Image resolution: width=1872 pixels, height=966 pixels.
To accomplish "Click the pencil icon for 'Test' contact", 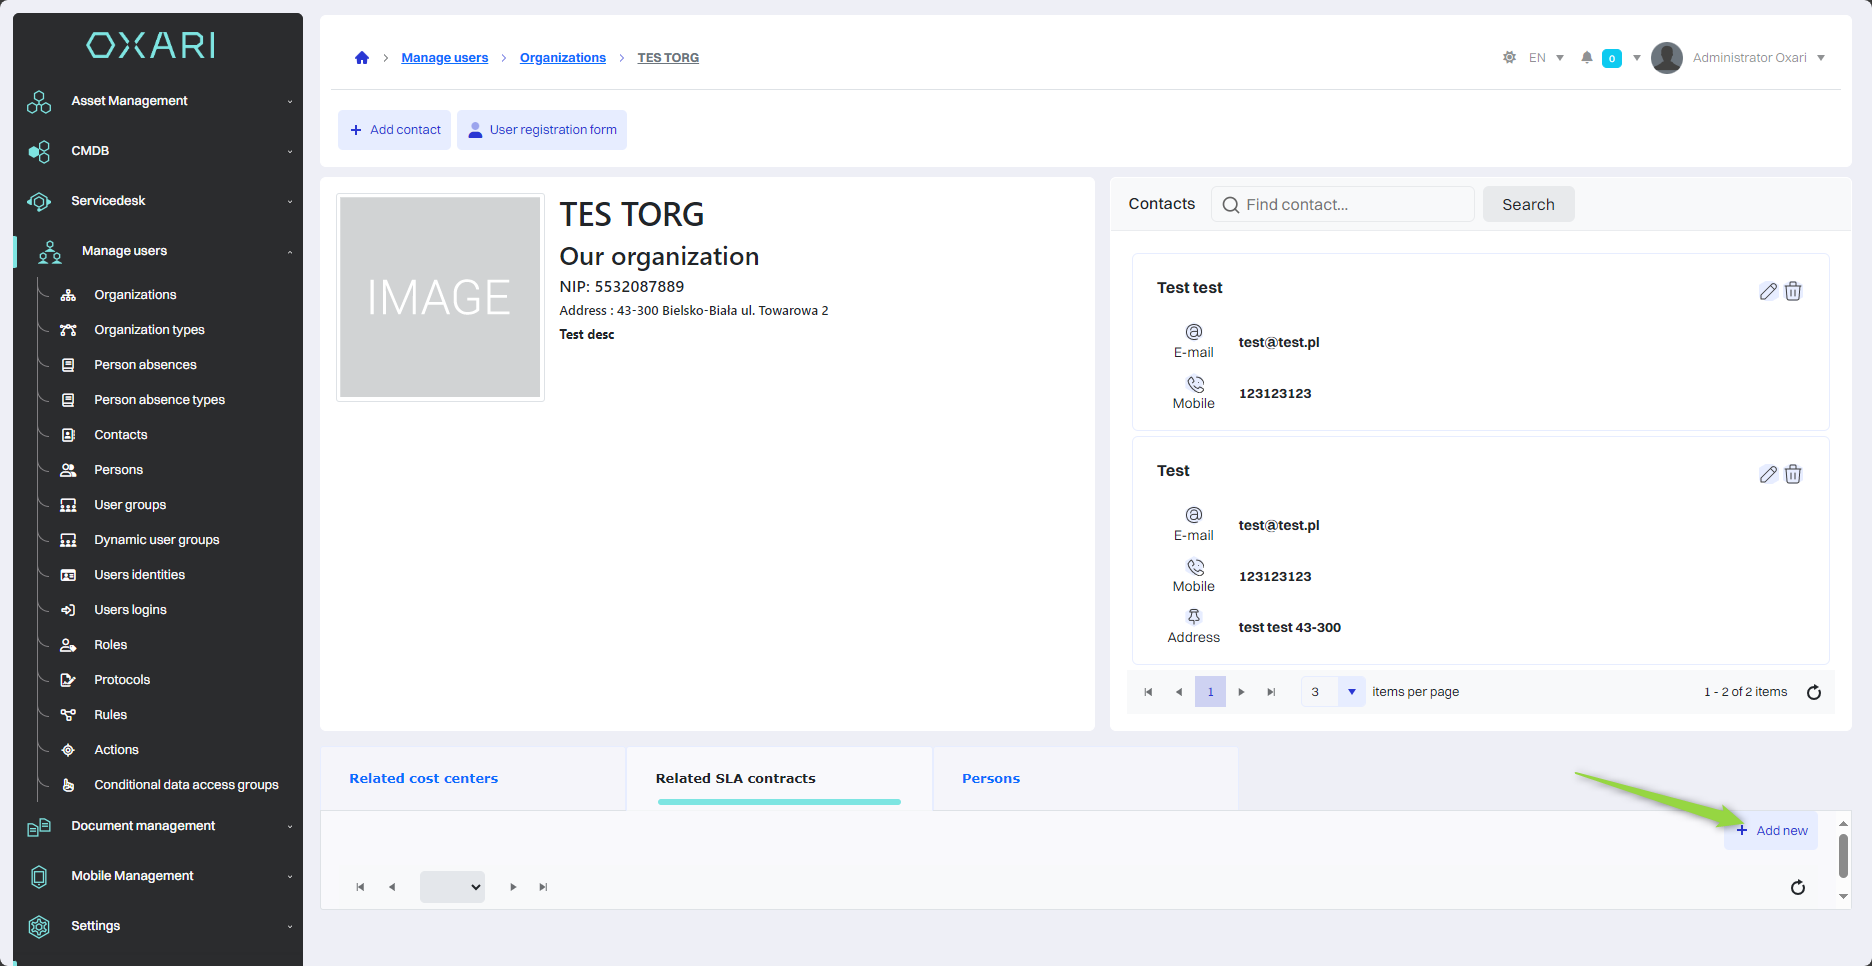I will click(1768, 474).
